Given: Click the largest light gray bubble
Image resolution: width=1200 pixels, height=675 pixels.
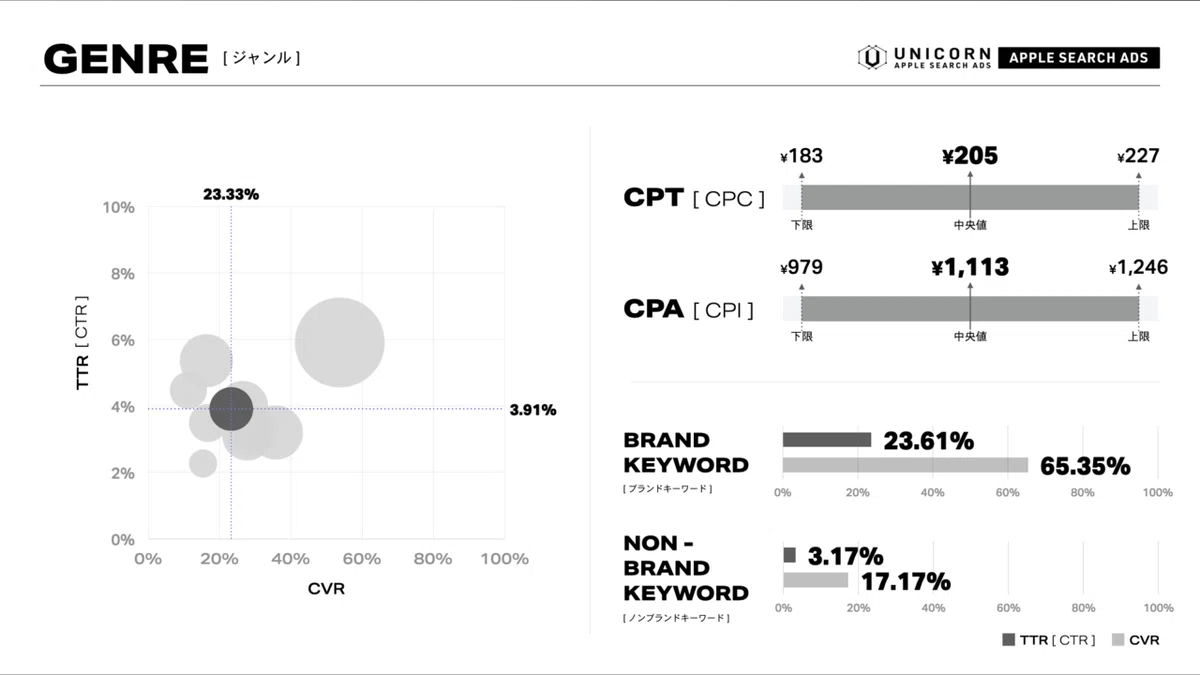Looking at the screenshot, I should (340, 342).
